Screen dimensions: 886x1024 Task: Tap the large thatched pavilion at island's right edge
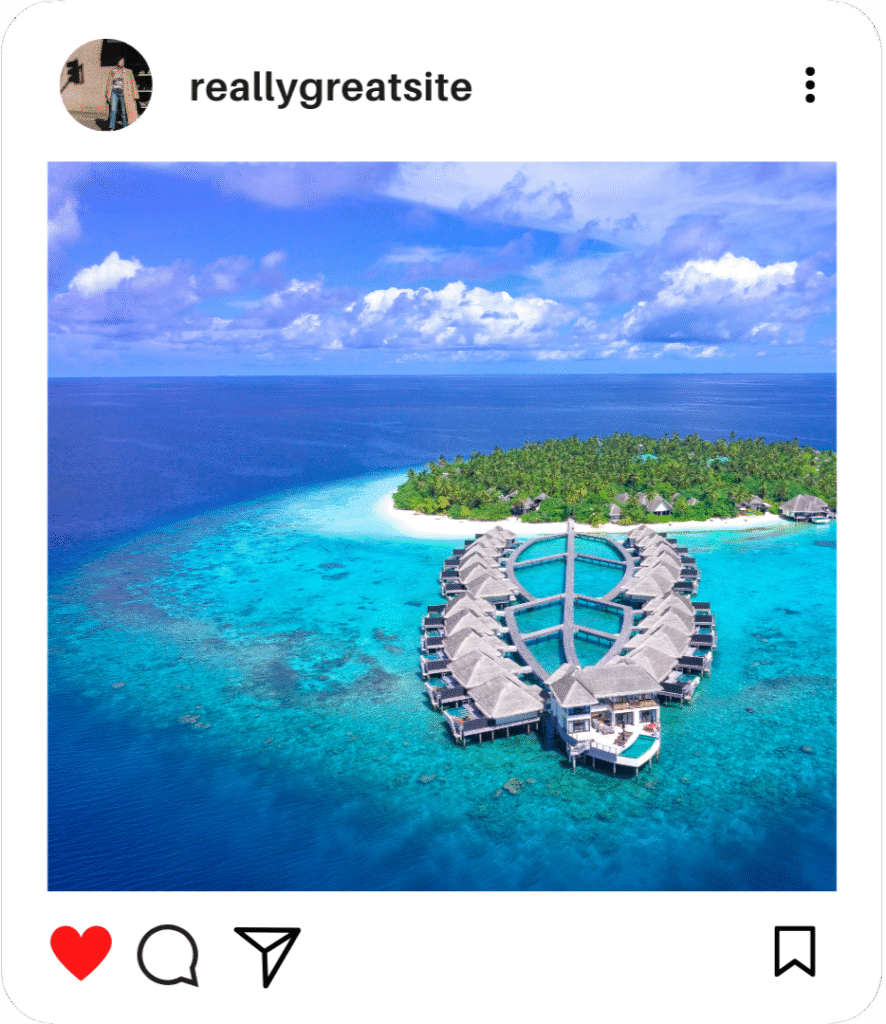(804, 507)
